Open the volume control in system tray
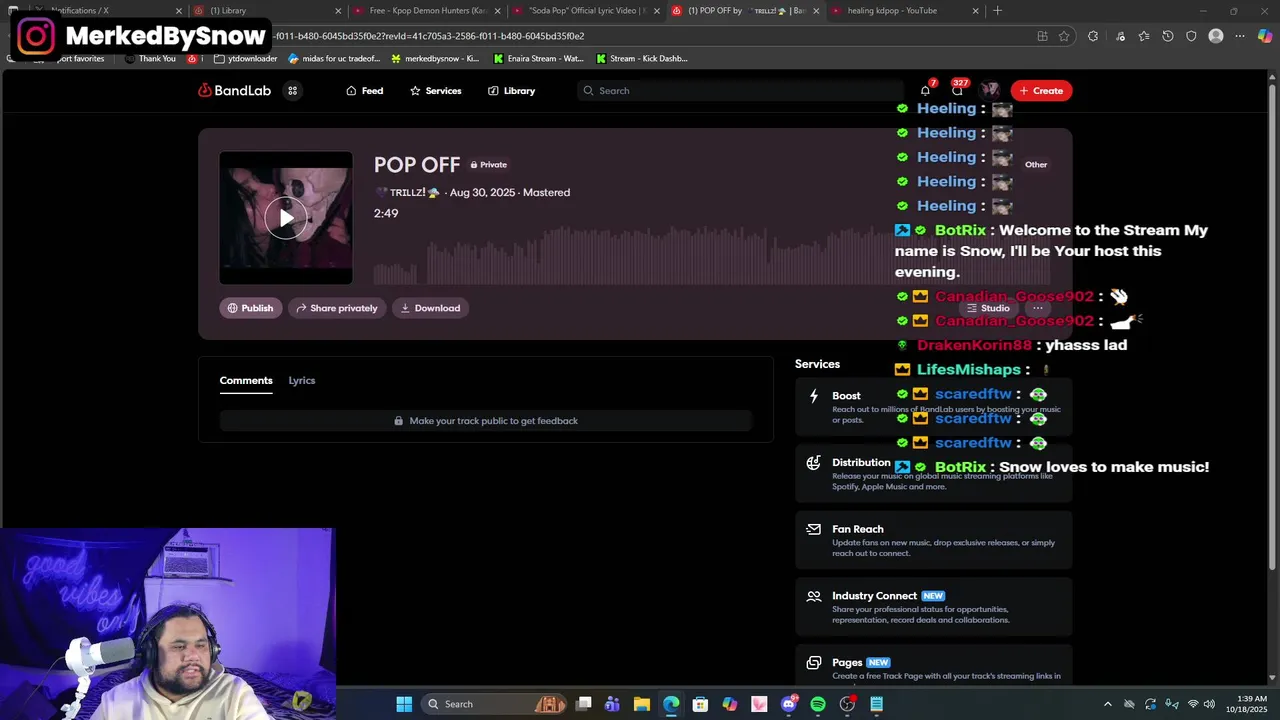Screen dimensions: 1280x720 point(1210,704)
